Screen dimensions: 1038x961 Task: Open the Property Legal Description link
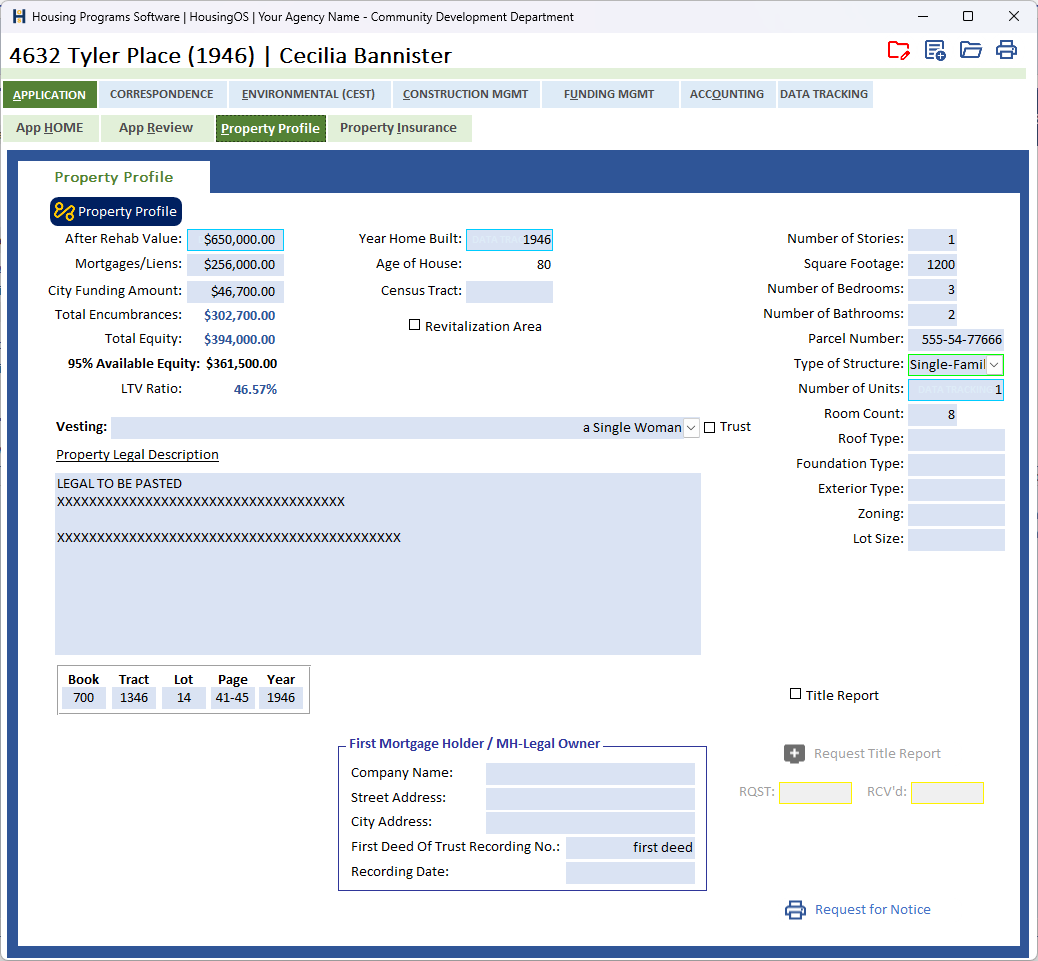click(137, 455)
